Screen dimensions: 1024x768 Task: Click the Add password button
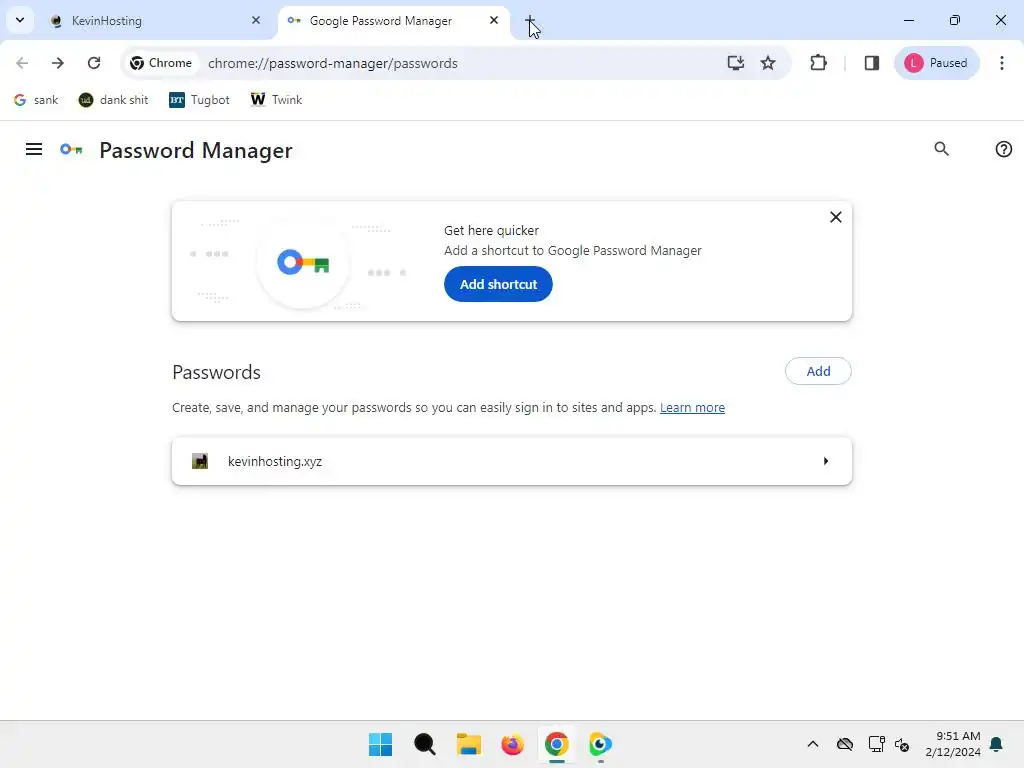(x=818, y=371)
